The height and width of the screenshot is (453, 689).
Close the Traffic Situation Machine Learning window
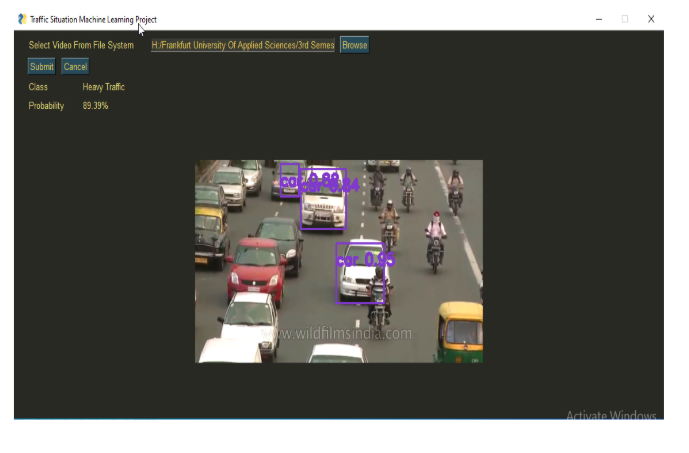click(651, 19)
